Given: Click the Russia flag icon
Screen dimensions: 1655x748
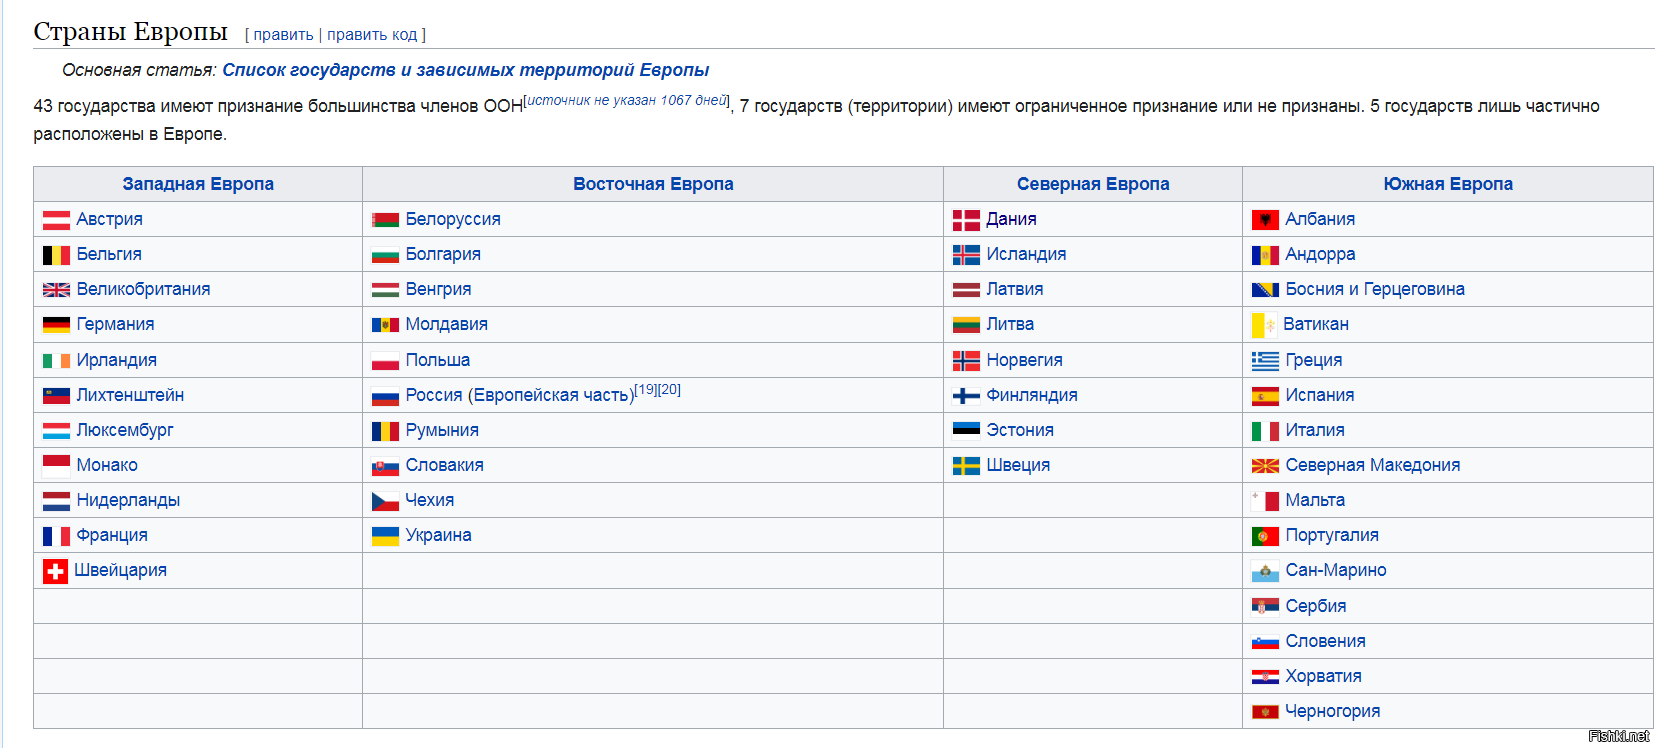Looking at the screenshot, I should [x=385, y=396].
